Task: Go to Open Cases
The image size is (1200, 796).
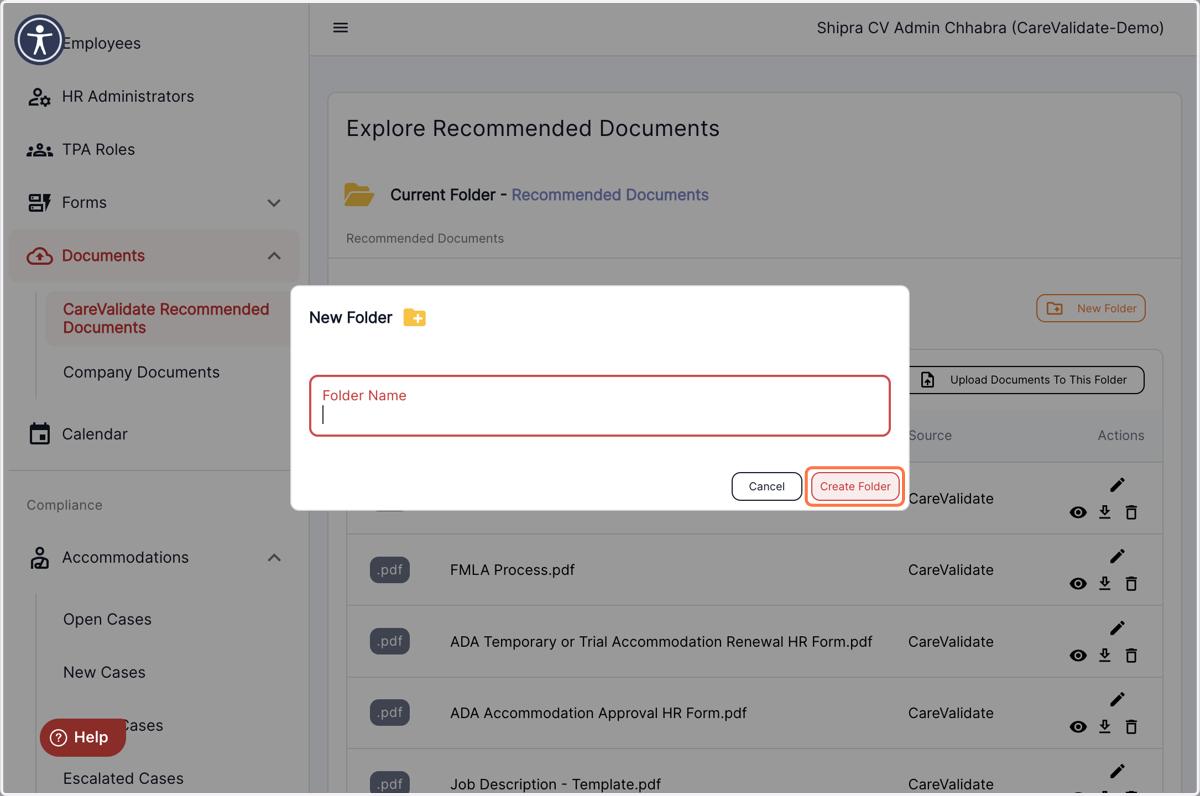Action: pos(107,619)
